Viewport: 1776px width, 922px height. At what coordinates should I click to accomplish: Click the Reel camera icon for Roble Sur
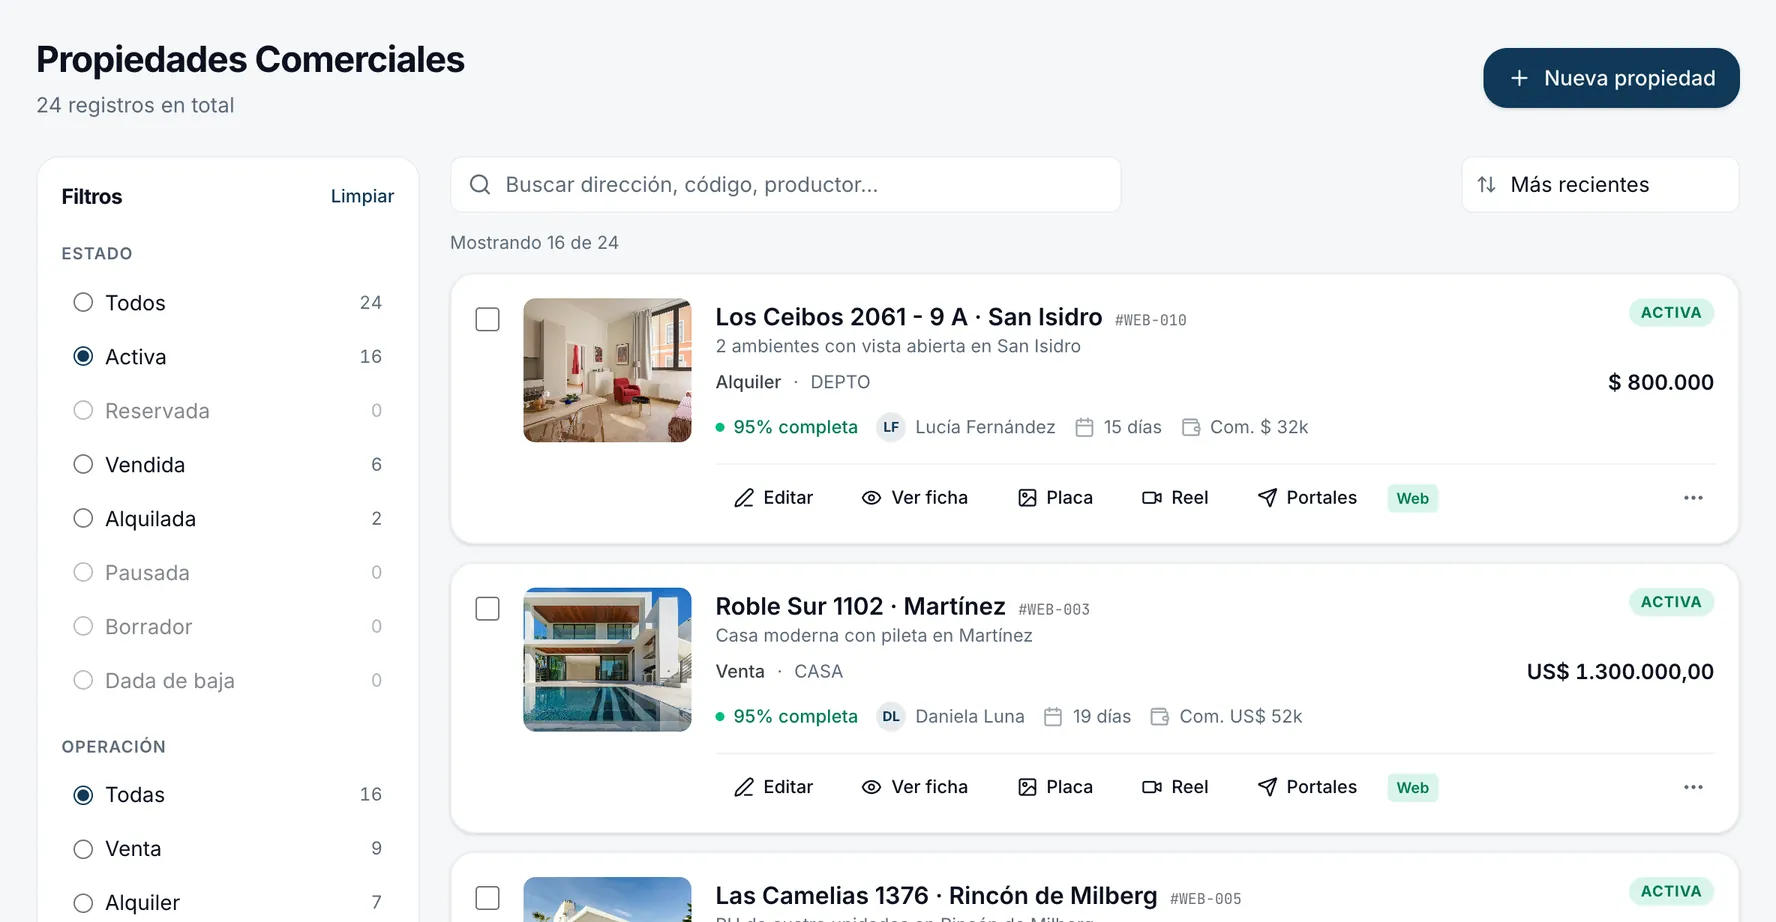click(1152, 788)
